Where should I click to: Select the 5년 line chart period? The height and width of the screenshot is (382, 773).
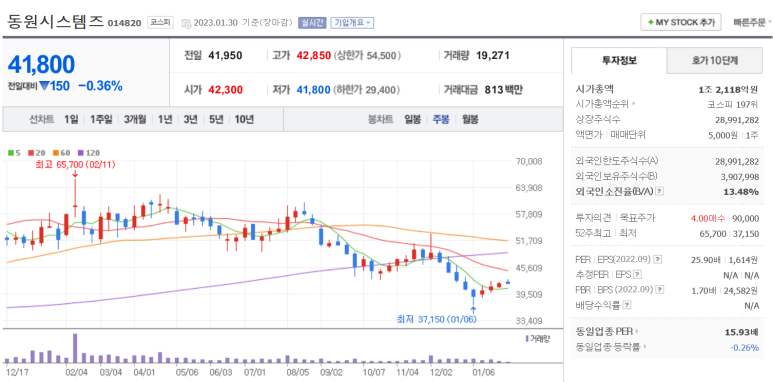pos(216,119)
